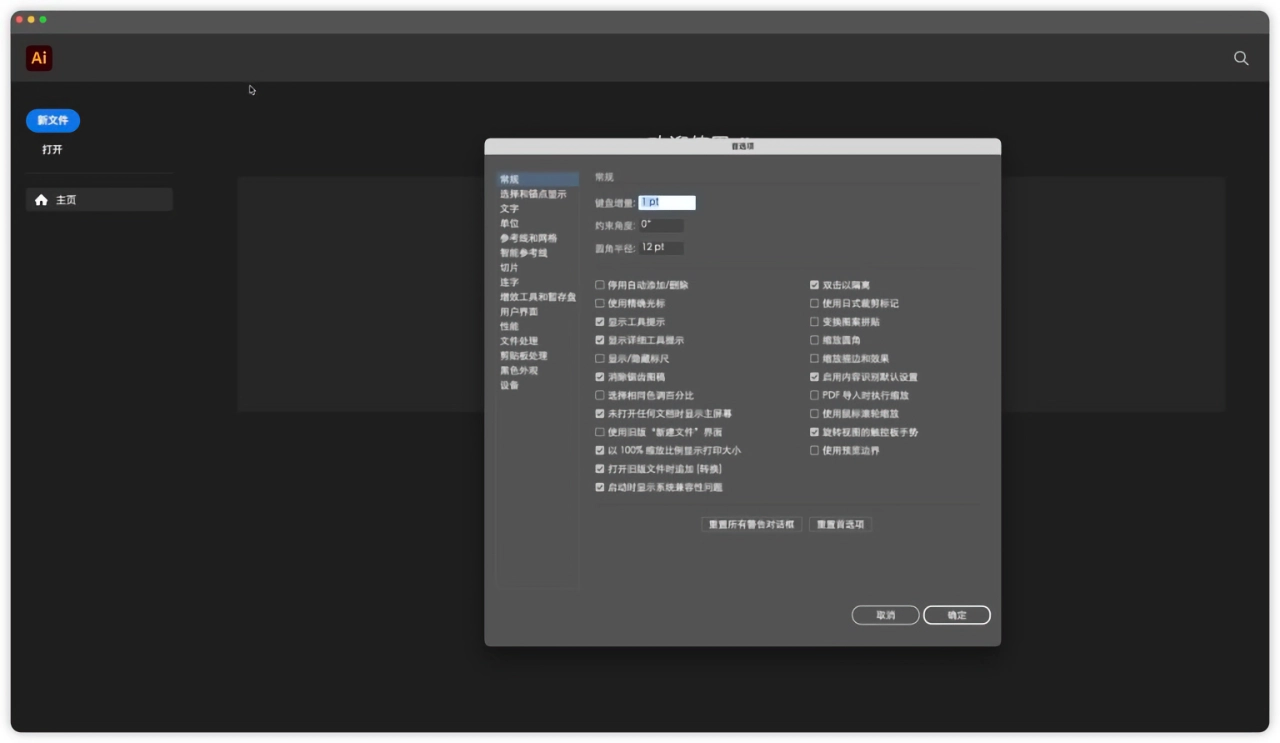Select 剪贴板处理 in the category list
Image resolution: width=1280 pixels, height=743 pixels.
pyautogui.click(x=524, y=356)
